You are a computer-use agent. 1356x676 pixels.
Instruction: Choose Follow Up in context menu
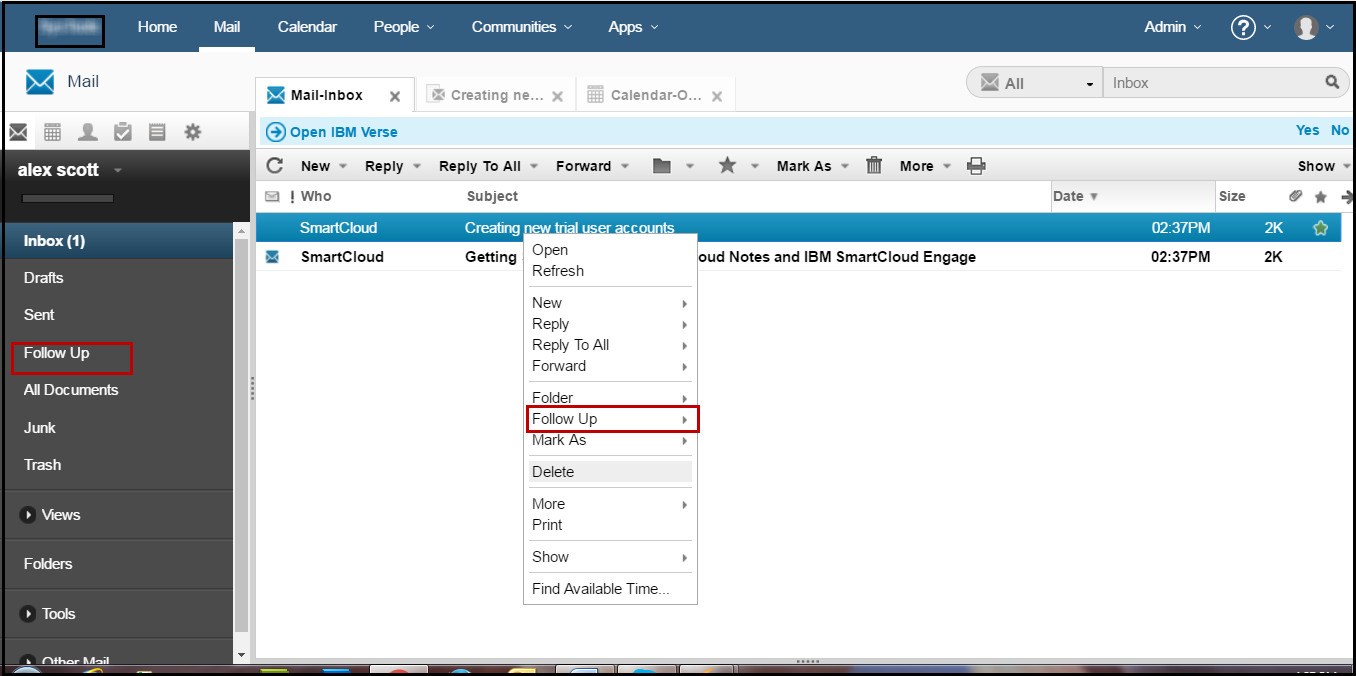click(612, 419)
